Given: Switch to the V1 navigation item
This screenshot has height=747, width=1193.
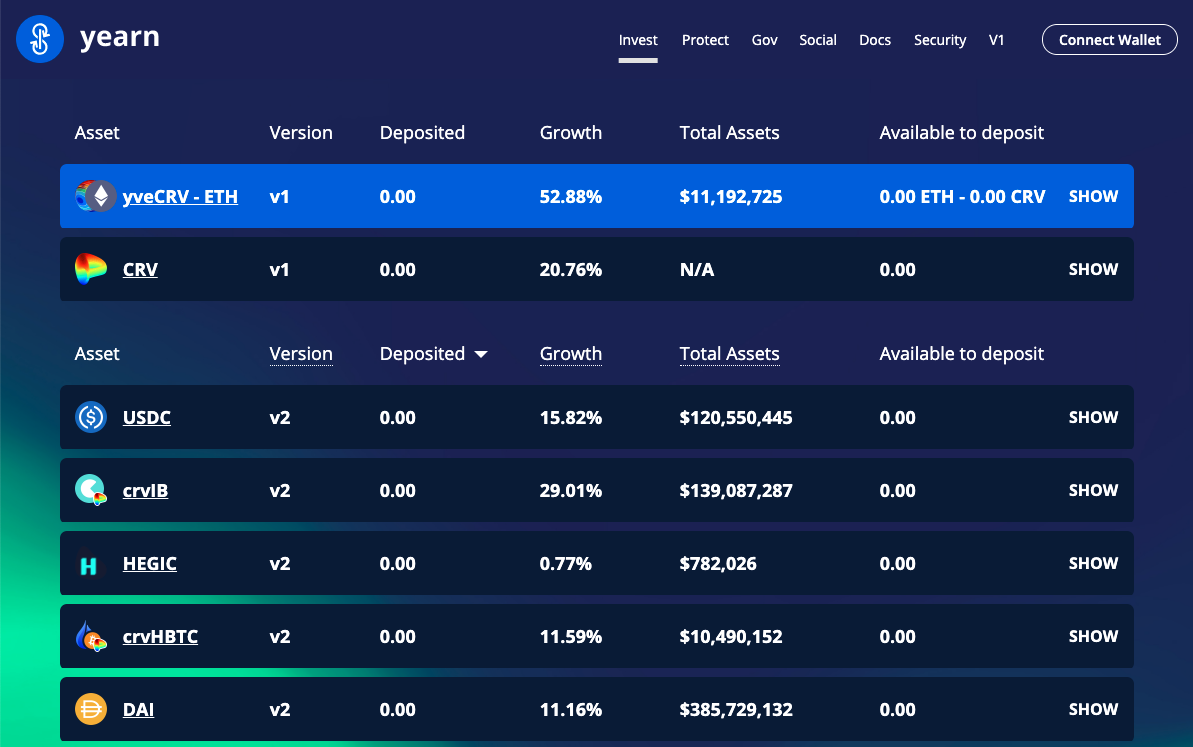Looking at the screenshot, I should click(996, 40).
